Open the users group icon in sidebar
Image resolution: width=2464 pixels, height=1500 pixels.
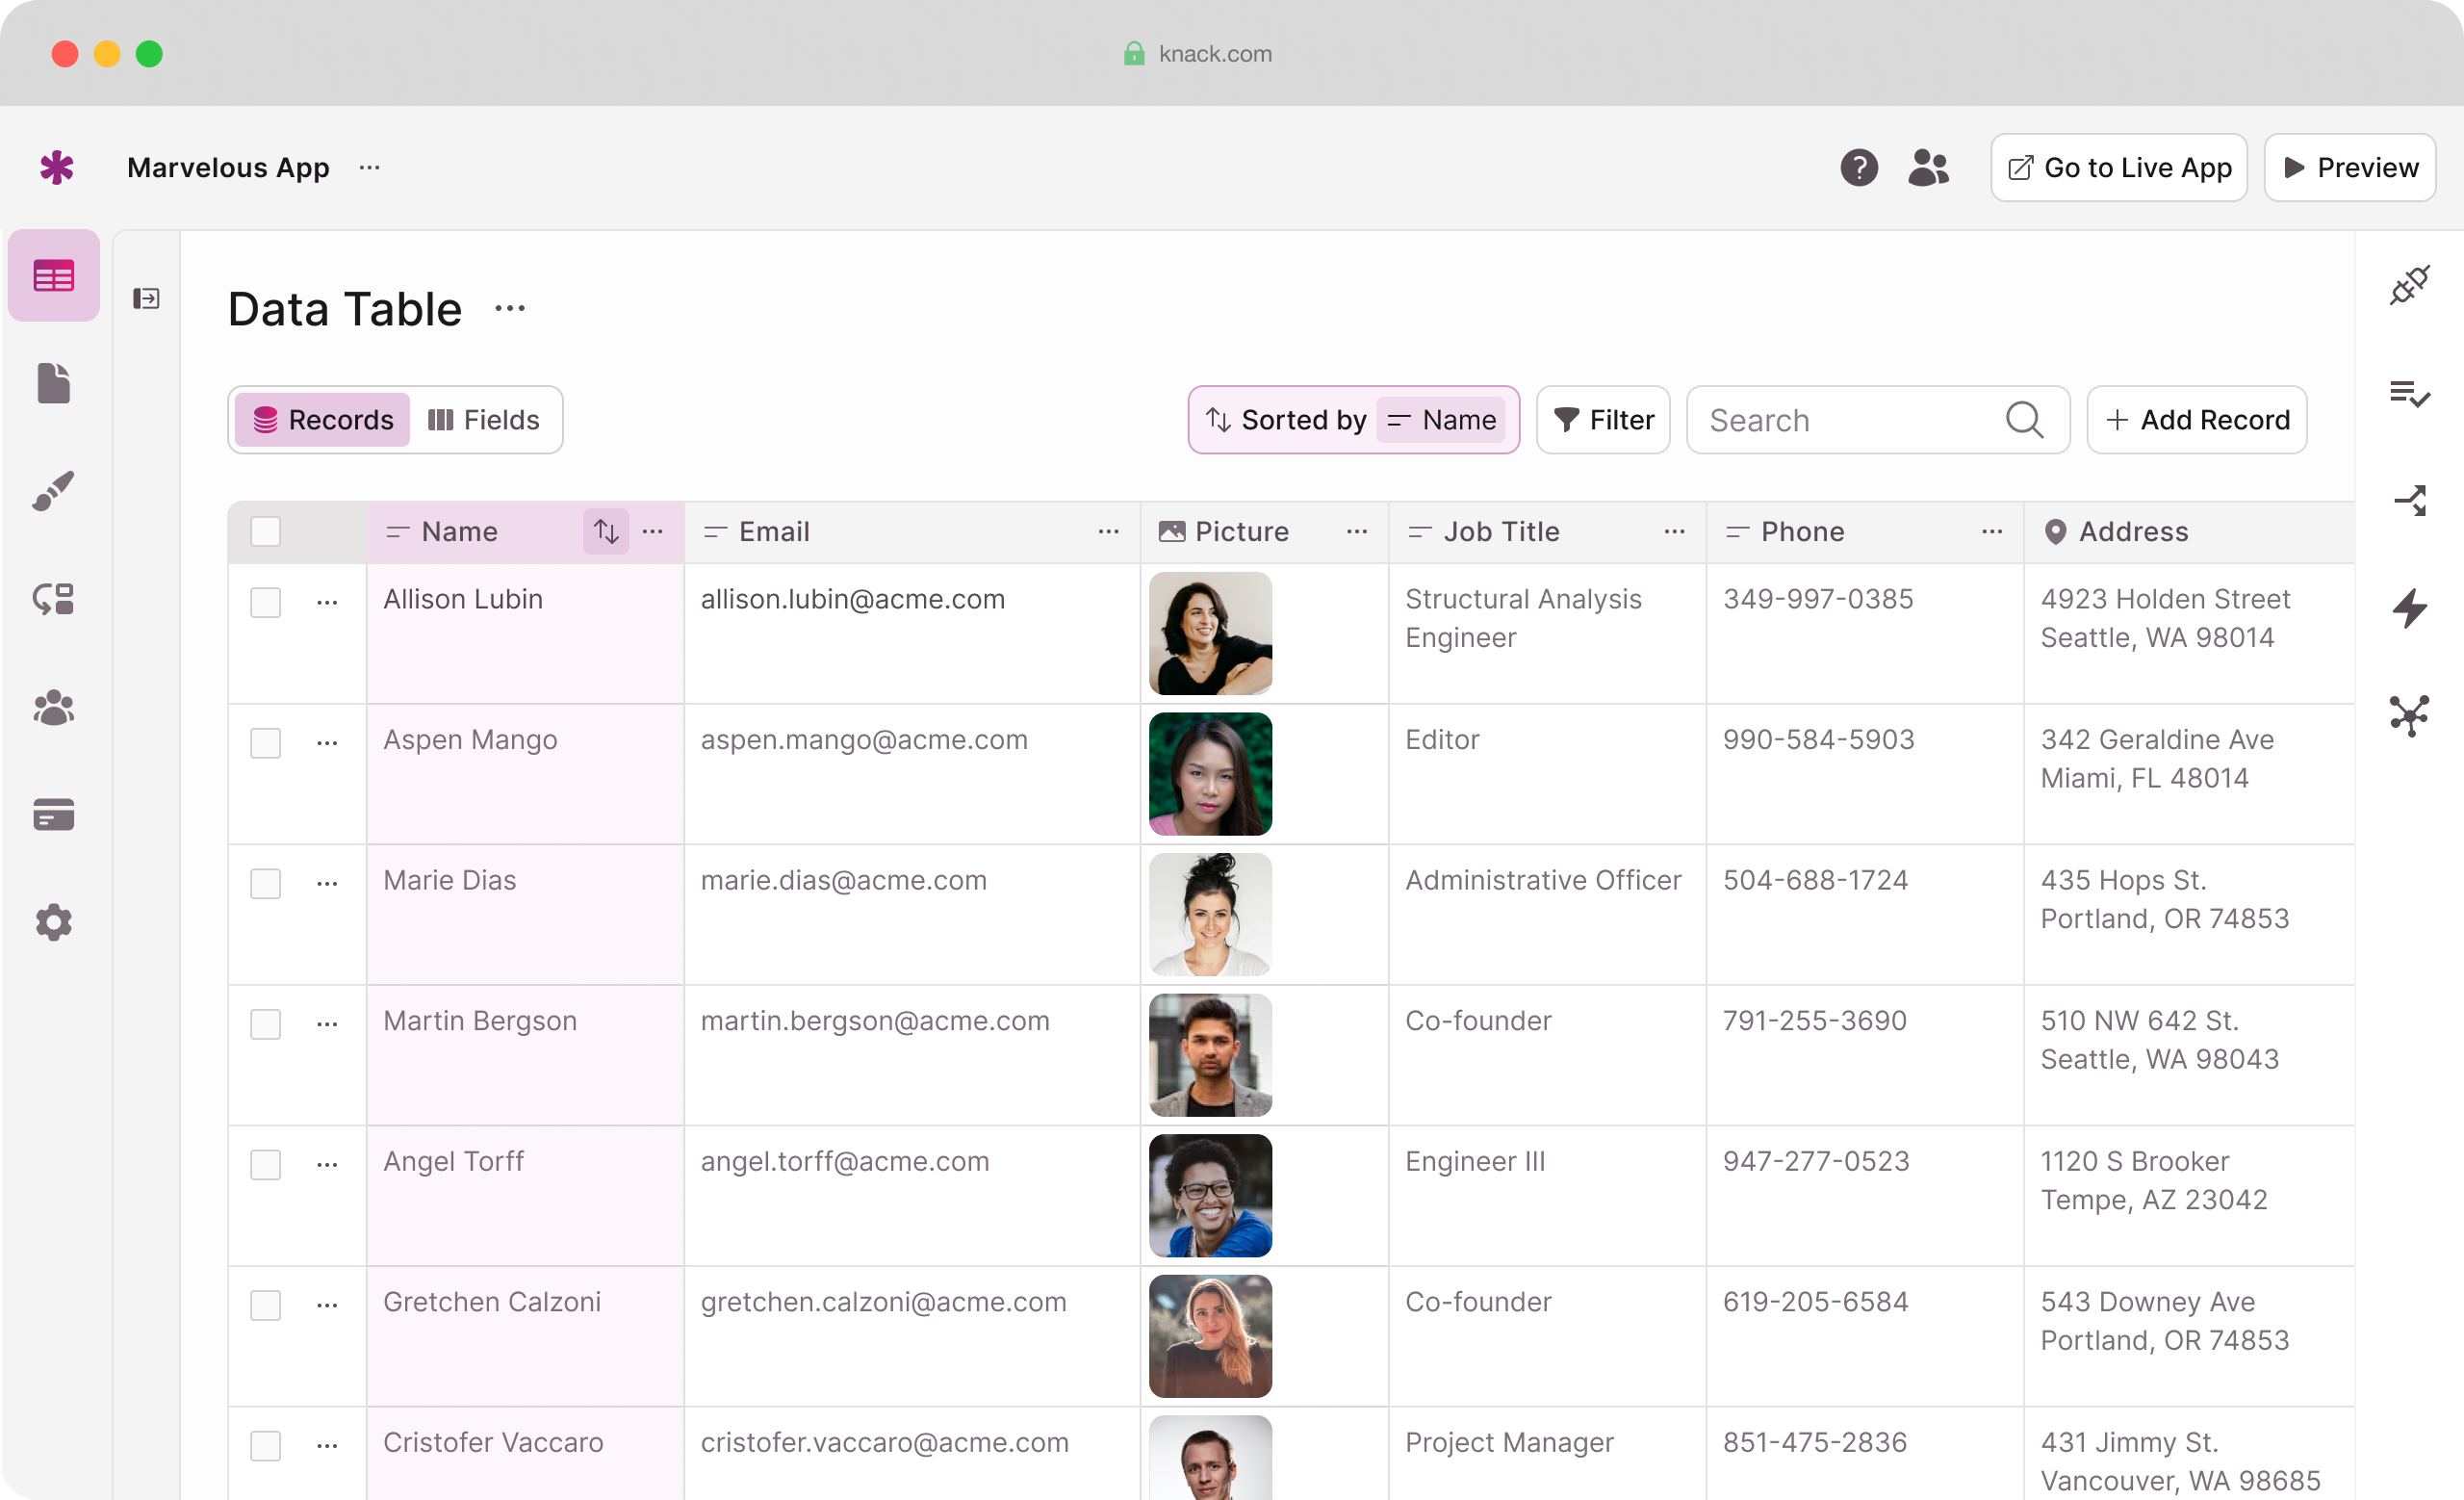tap(54, 707)
